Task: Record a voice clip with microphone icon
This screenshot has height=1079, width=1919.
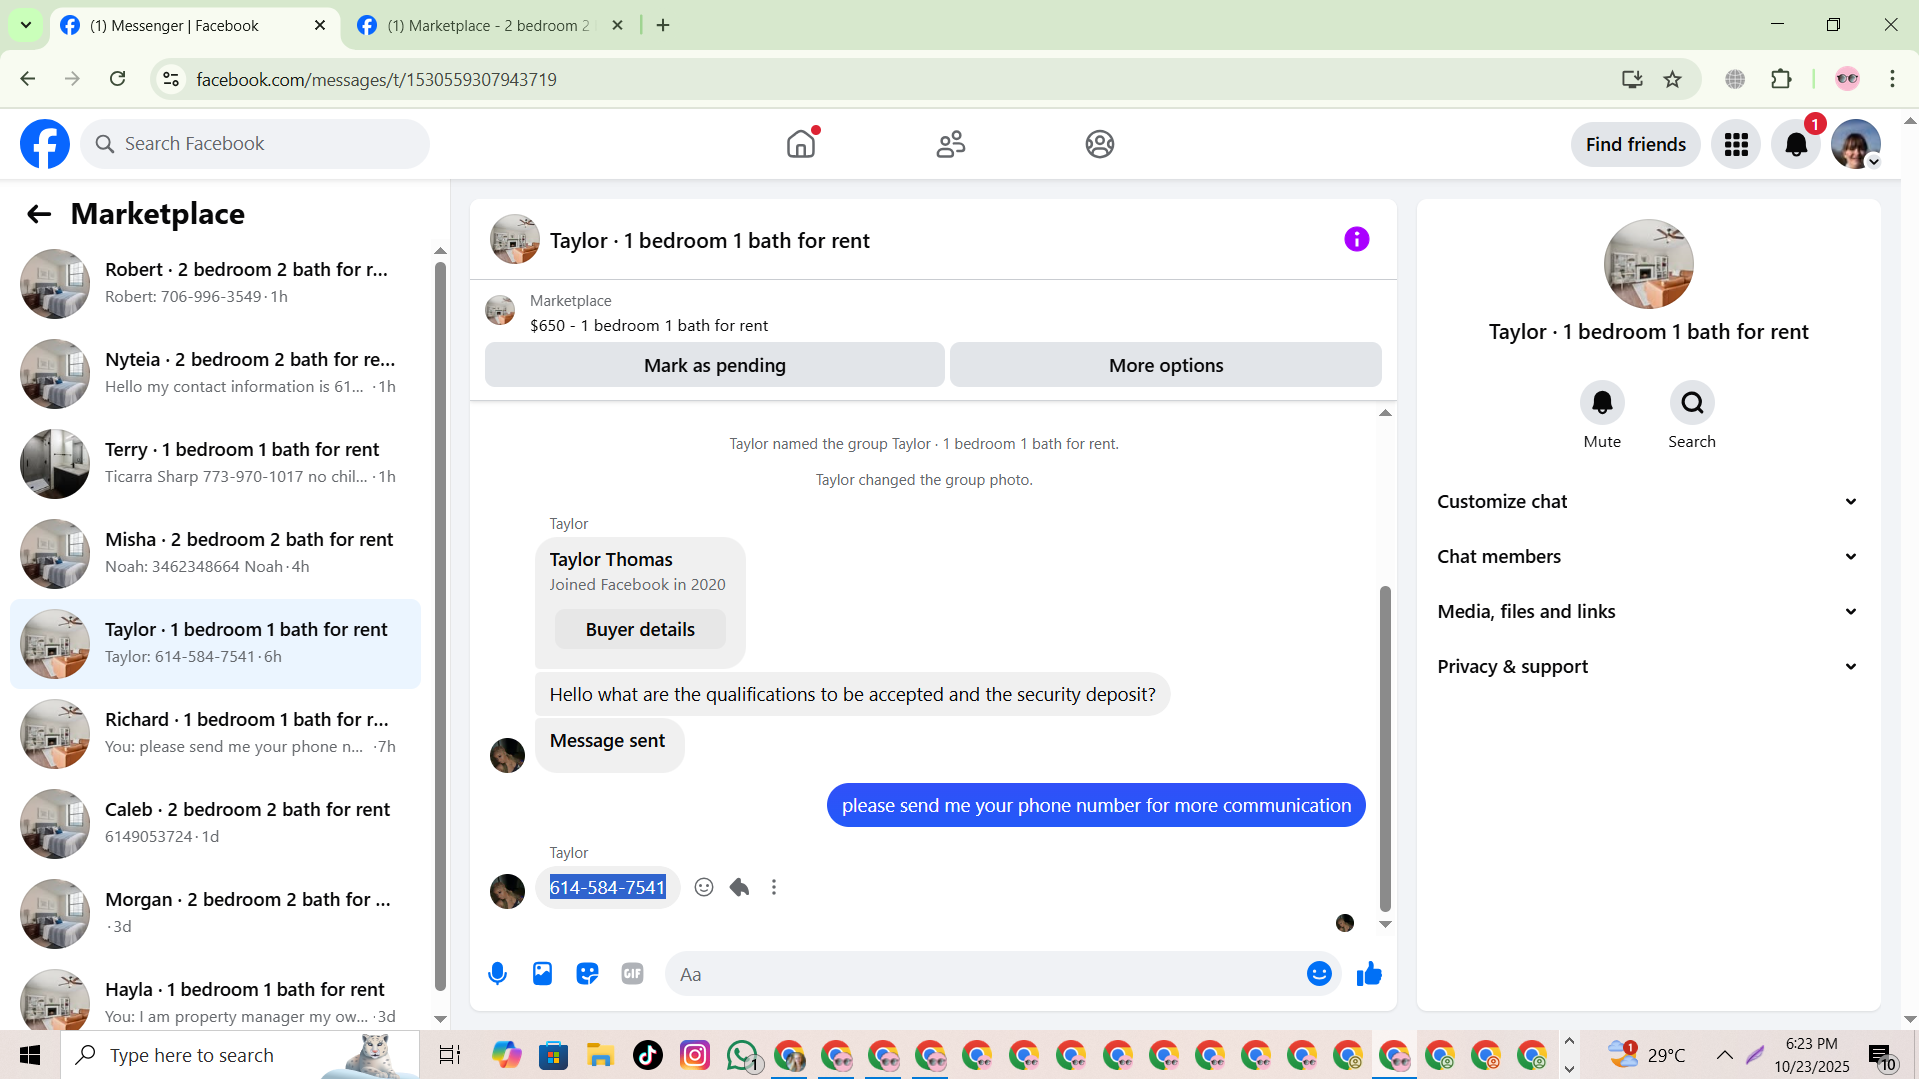Action: coord(497,974)
